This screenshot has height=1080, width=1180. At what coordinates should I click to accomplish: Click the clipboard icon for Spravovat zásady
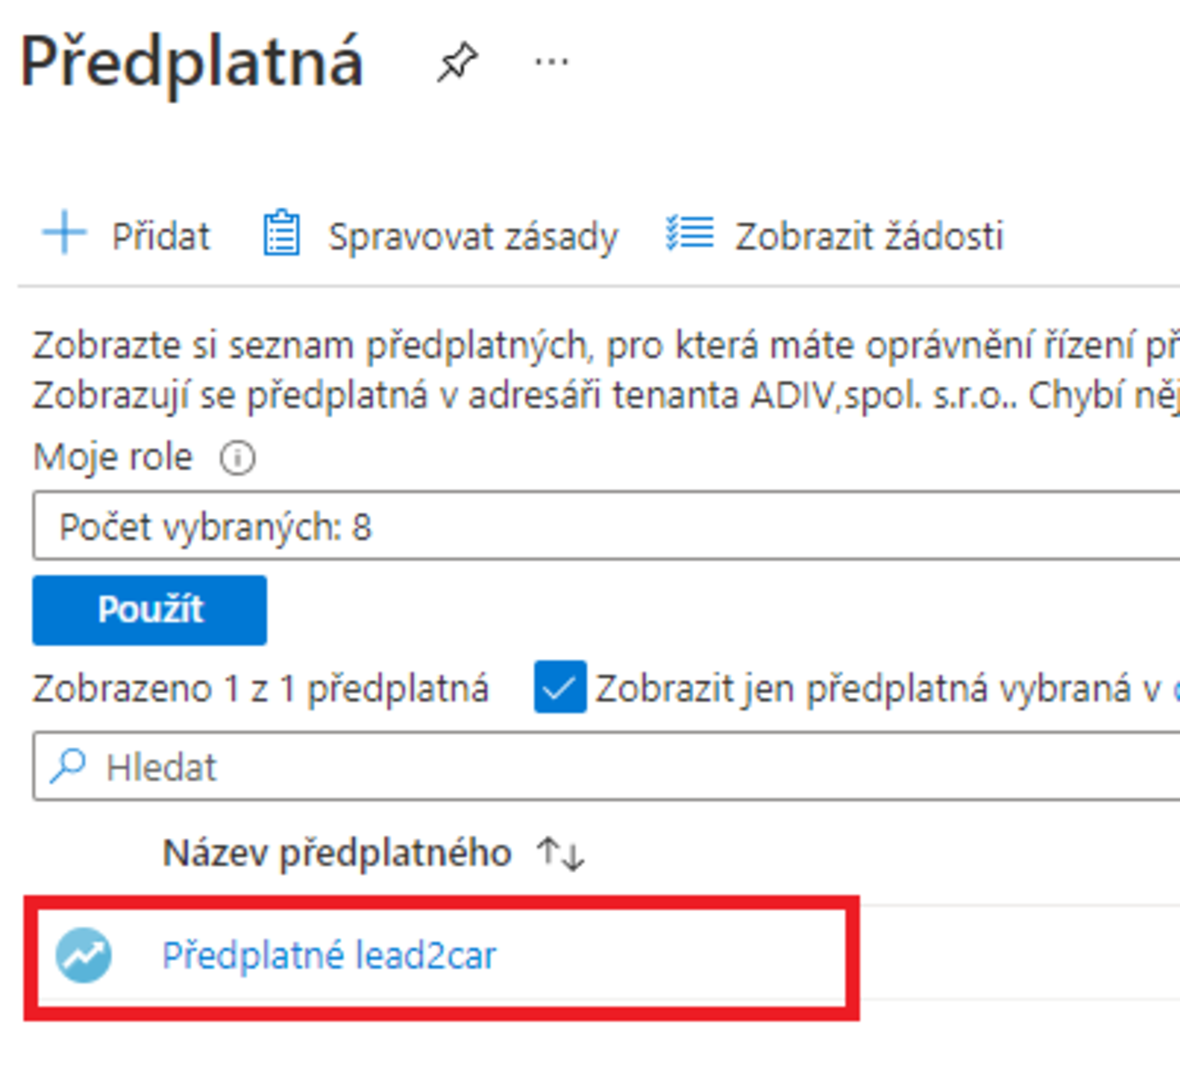[281, 235]
